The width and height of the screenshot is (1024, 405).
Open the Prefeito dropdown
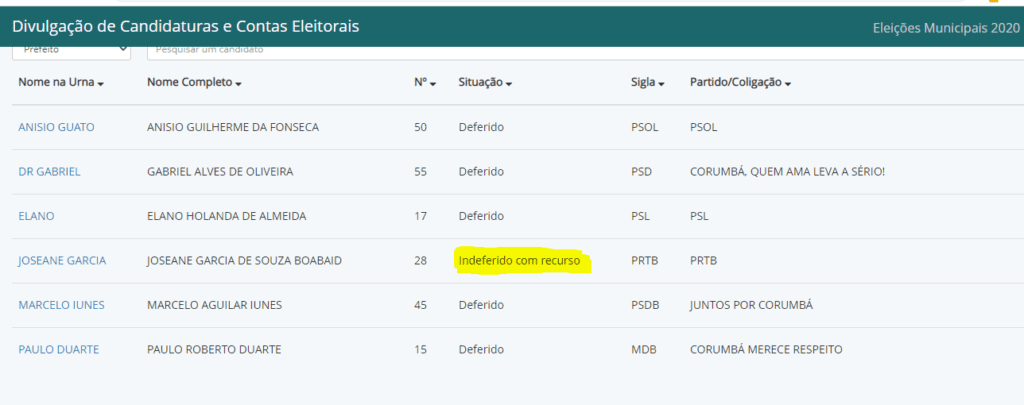tap(72, 52)
